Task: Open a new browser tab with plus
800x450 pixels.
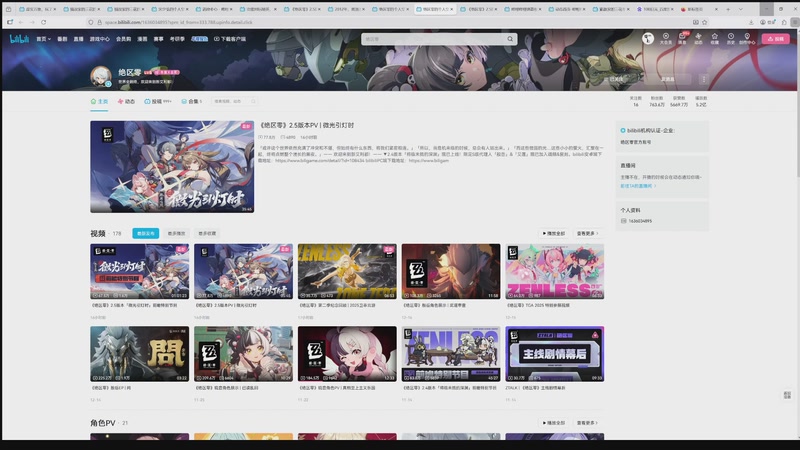Action: click(728, 9)
